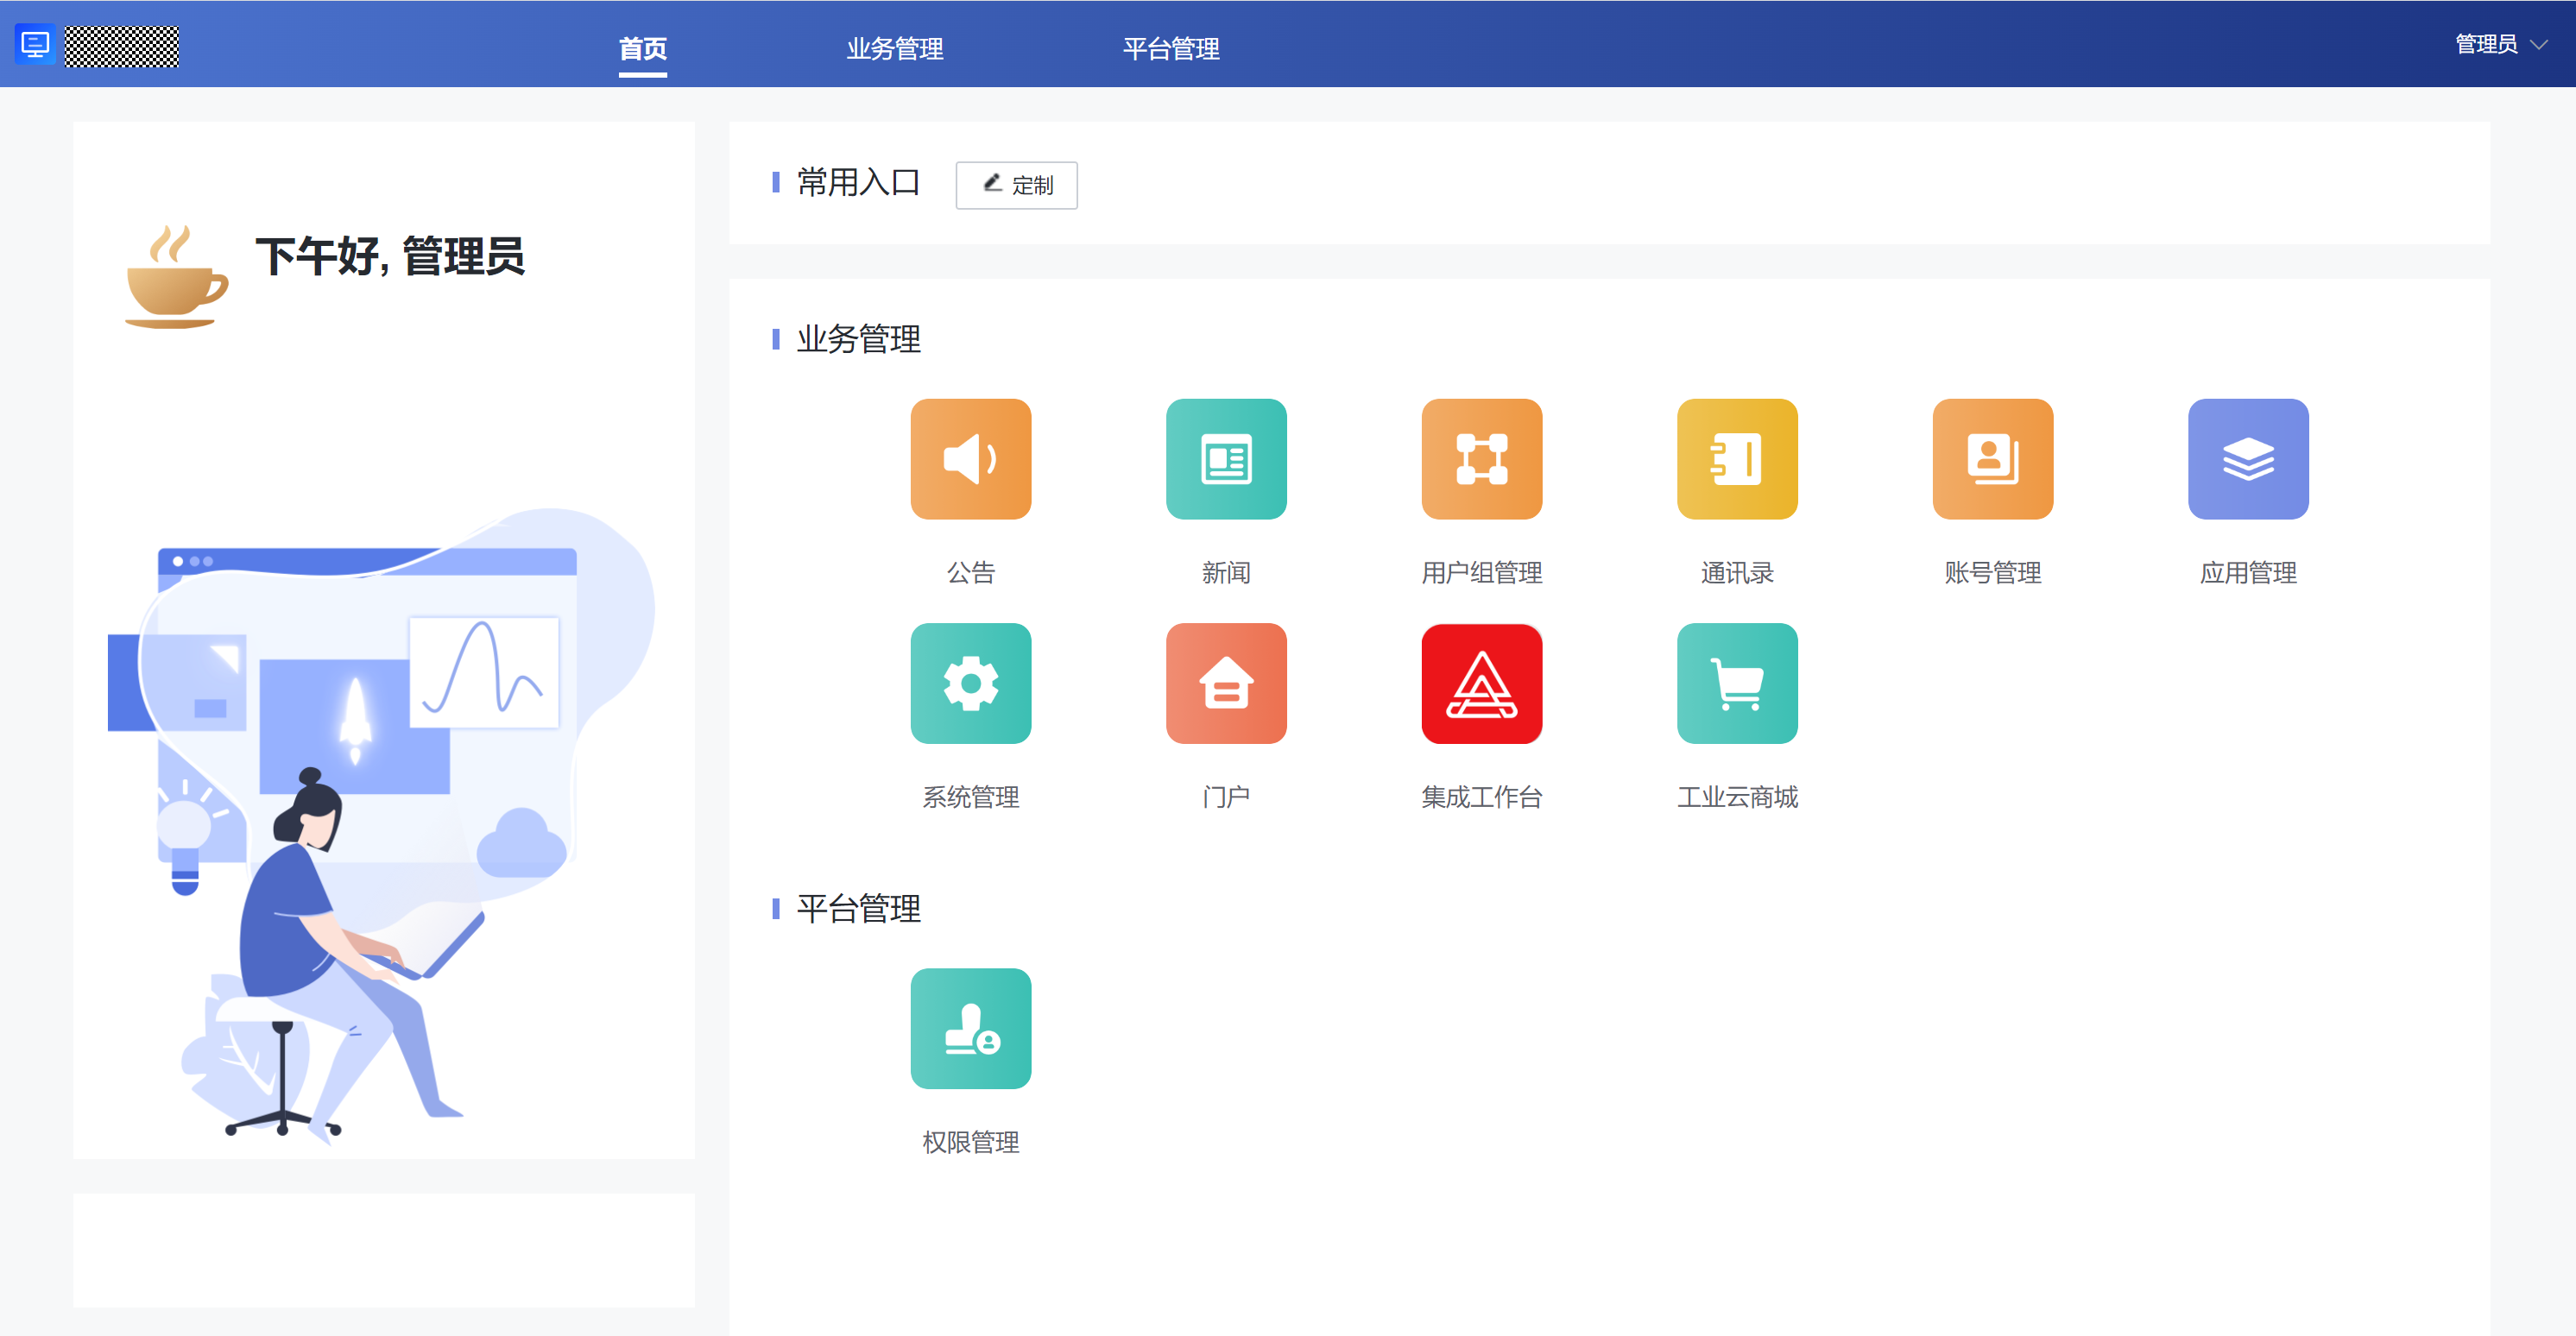The width and height of the screenshot is (2576, 1336).
Task: Open the 新闻 news app icon
Action: 1226,459
